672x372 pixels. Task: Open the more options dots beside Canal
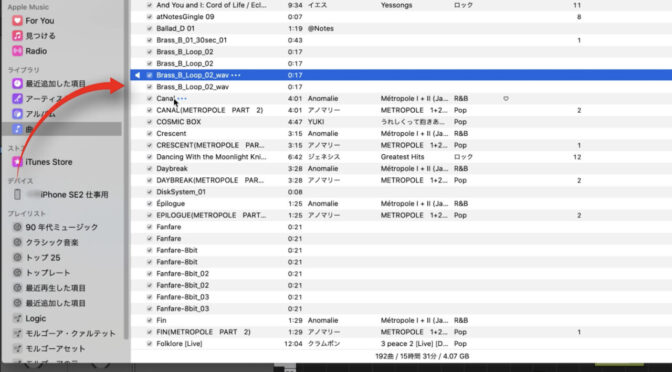tap(183, 99)
